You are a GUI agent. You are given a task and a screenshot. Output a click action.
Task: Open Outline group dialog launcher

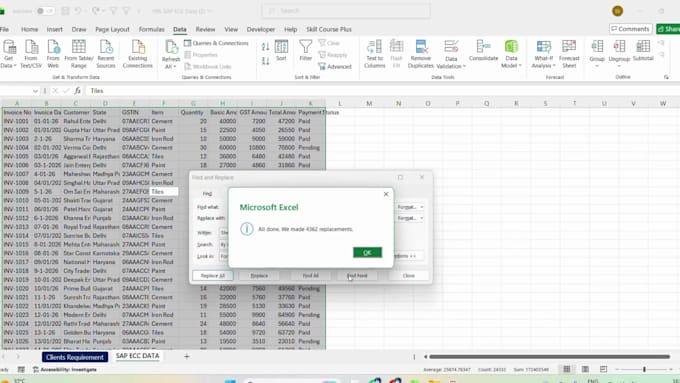(666, 77)
